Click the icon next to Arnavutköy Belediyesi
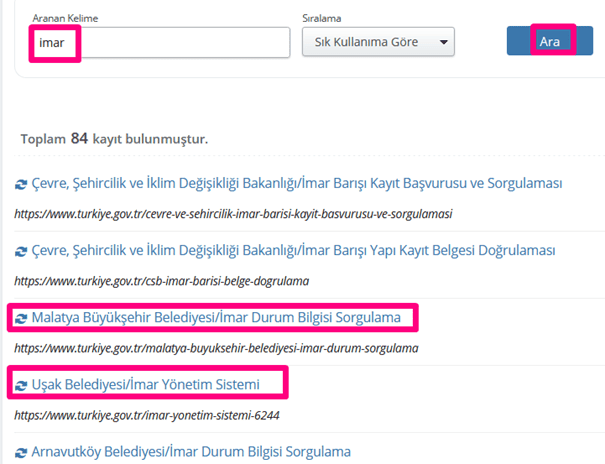The width and height of the screenshot is (605, 464). coord(21,452)
